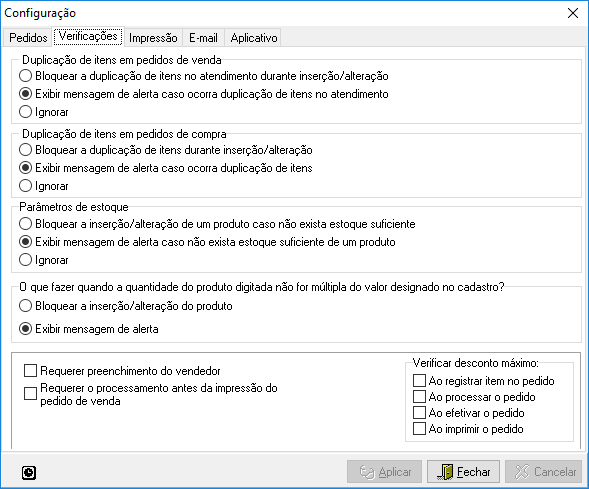Go to the Aplicativo tab

coord(254,38)
